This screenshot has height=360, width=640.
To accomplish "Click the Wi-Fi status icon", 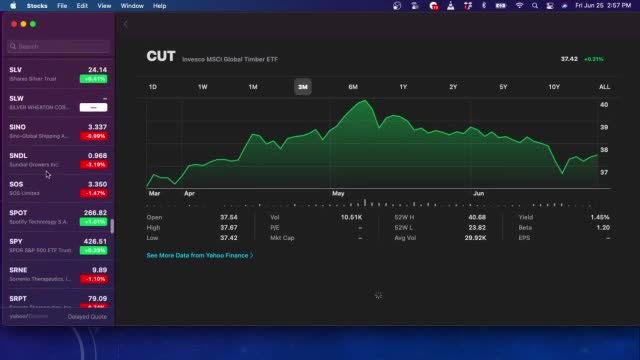I will (x=519, y=6).
